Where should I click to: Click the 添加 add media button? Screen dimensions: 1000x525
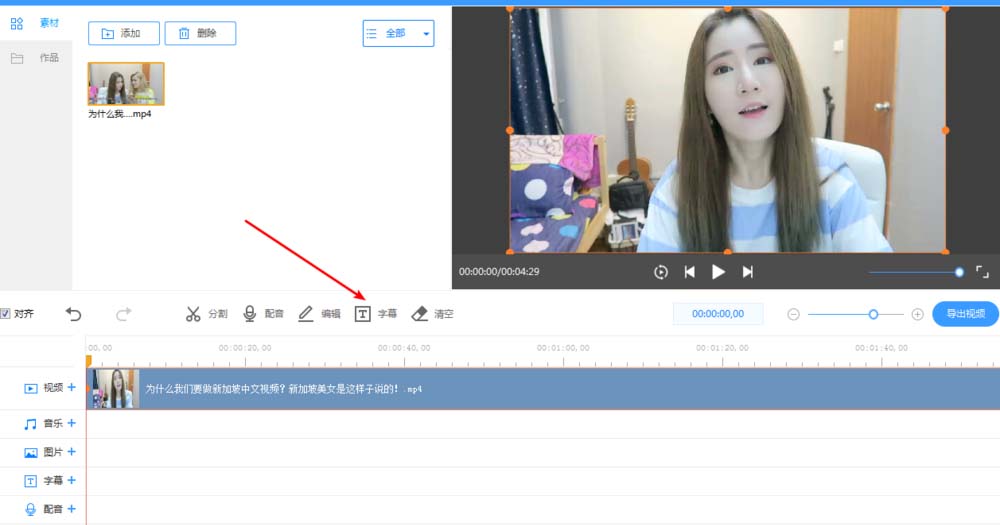tap(116, 33)
